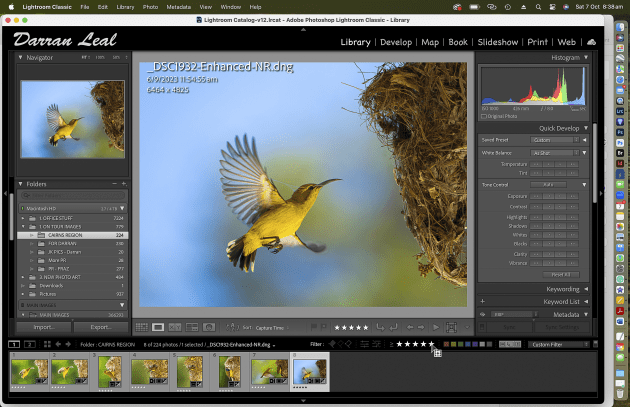Toggle sort direction a-z icon
The width and height of the screenshot is (630, 407).
(233, 327)
